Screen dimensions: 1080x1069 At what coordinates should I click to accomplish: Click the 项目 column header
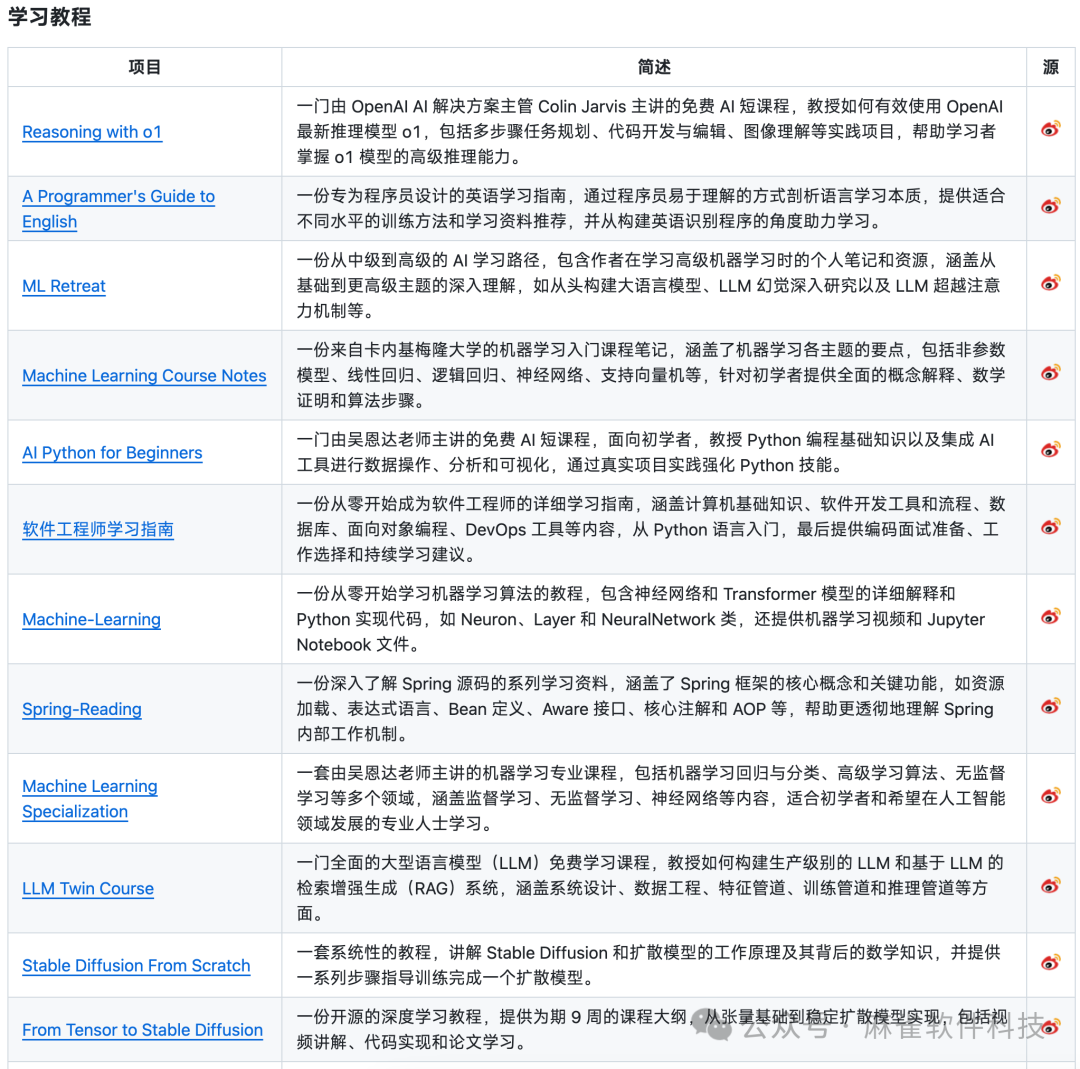145,67
